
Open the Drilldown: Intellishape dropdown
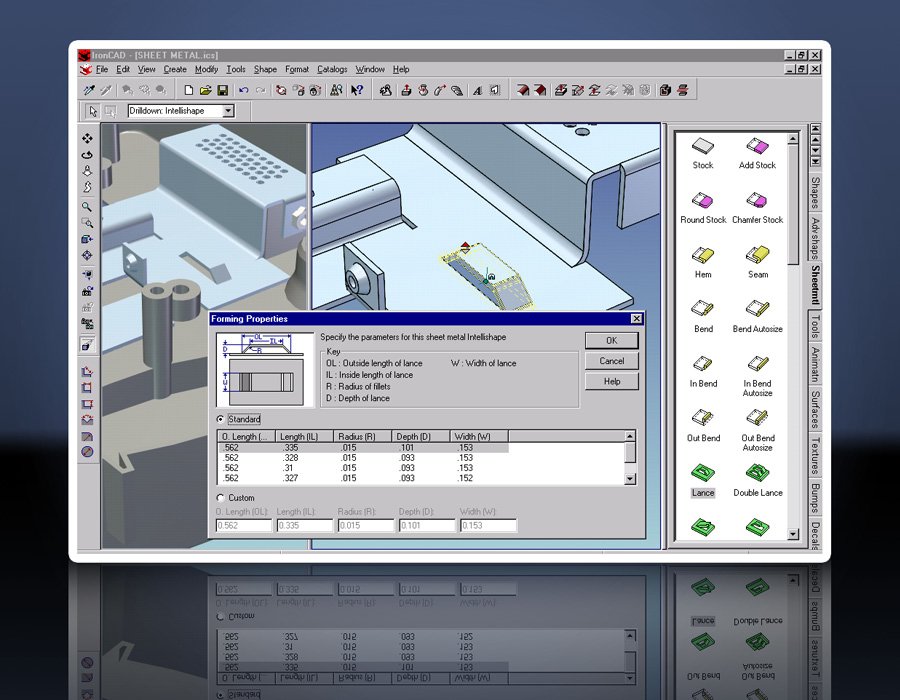[228, 111]
